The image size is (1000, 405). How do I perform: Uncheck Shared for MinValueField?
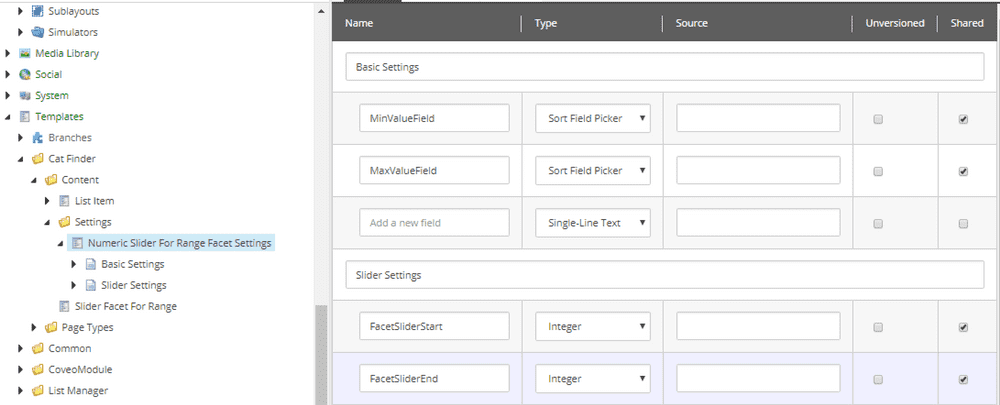[963, 119]
